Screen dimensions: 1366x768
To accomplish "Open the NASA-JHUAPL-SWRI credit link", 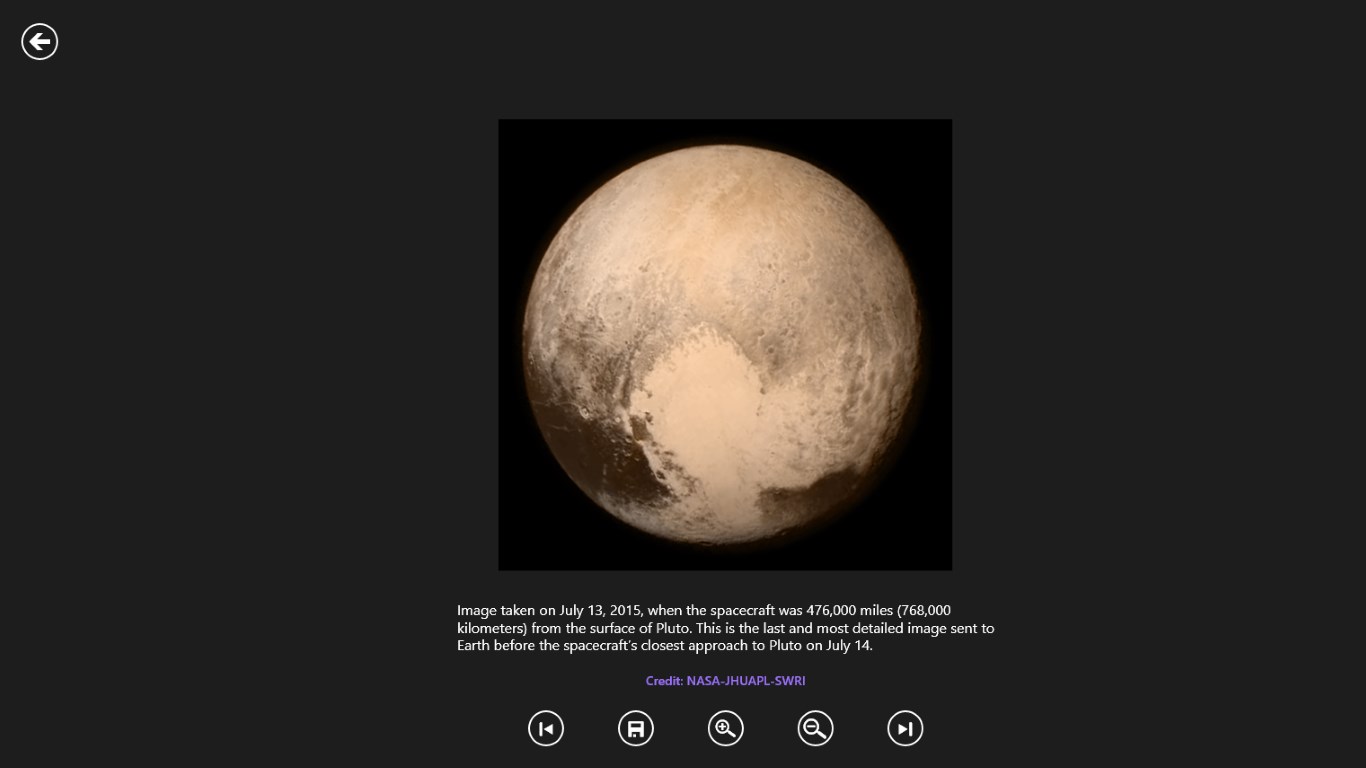I will click(726, 681).
